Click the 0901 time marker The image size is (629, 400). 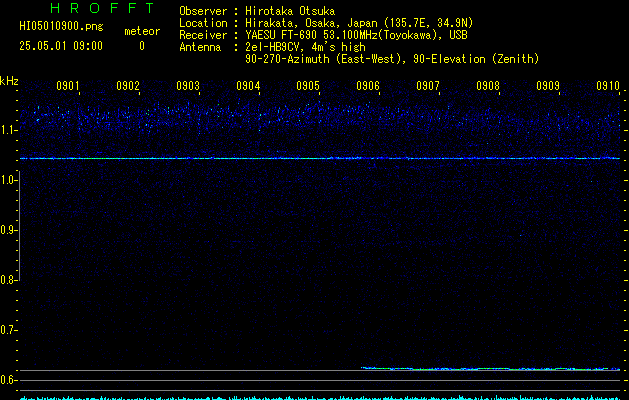(x=67, y=85)
